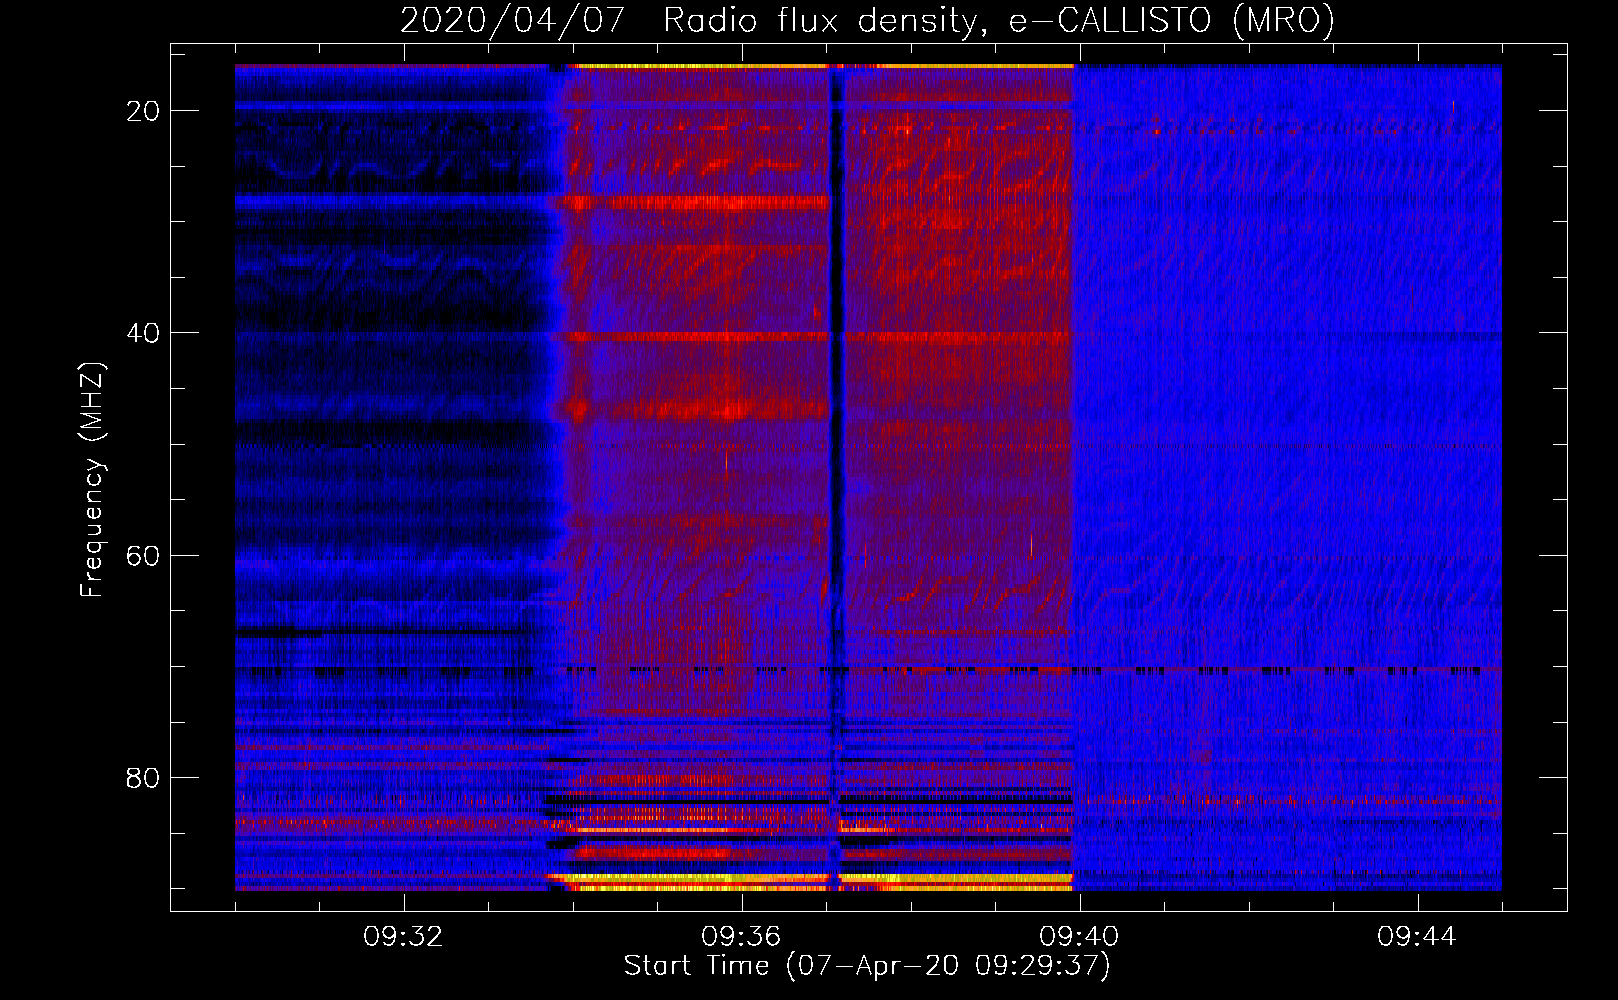Select the 20 MHz frequency tick label
The image size is (1618, 1000).
coord(143,111)
